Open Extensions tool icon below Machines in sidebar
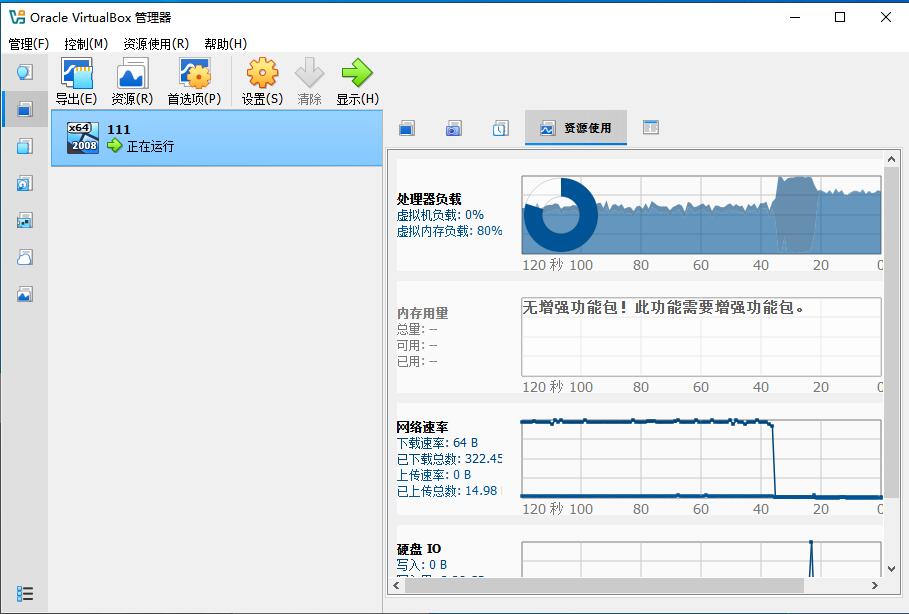This screenshot has width=909, height=614. tap(24, 146)
